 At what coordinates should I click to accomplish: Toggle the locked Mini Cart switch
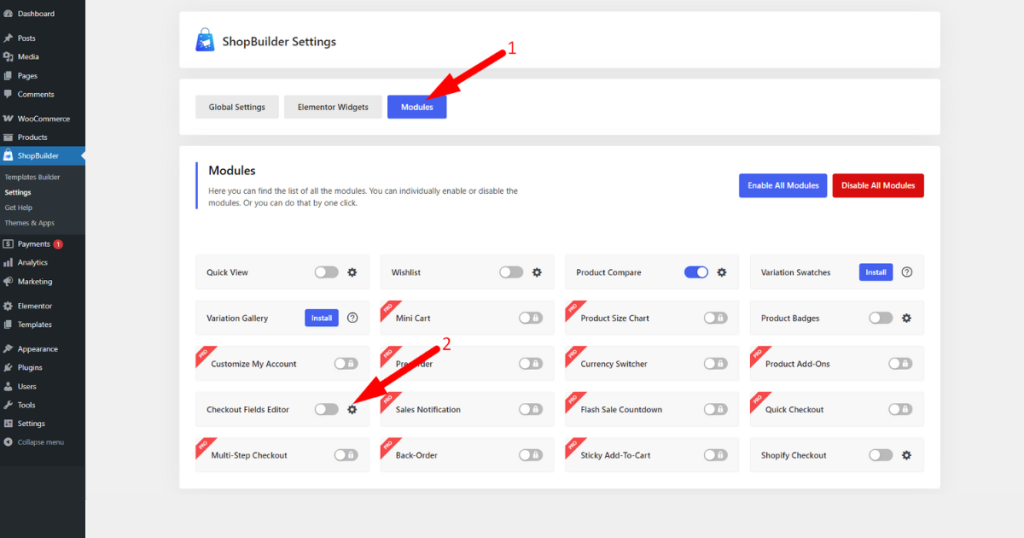pos(531,318)
